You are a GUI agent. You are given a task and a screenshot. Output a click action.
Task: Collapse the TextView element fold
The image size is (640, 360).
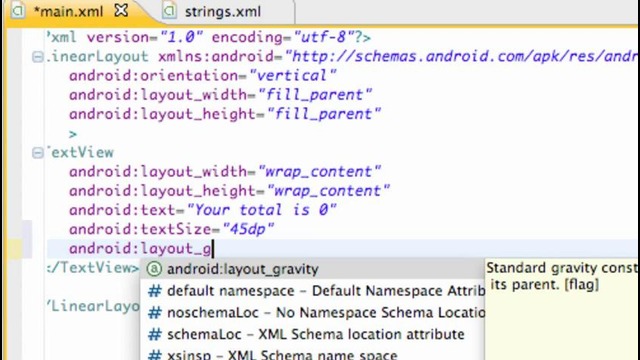[38, 153]
